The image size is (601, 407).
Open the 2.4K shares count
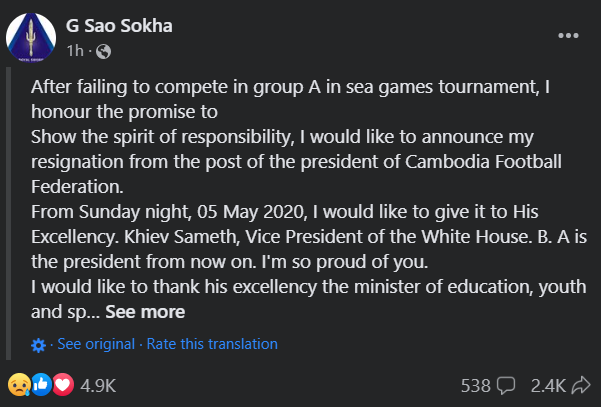pyautogui.click(x=548, y=386)
